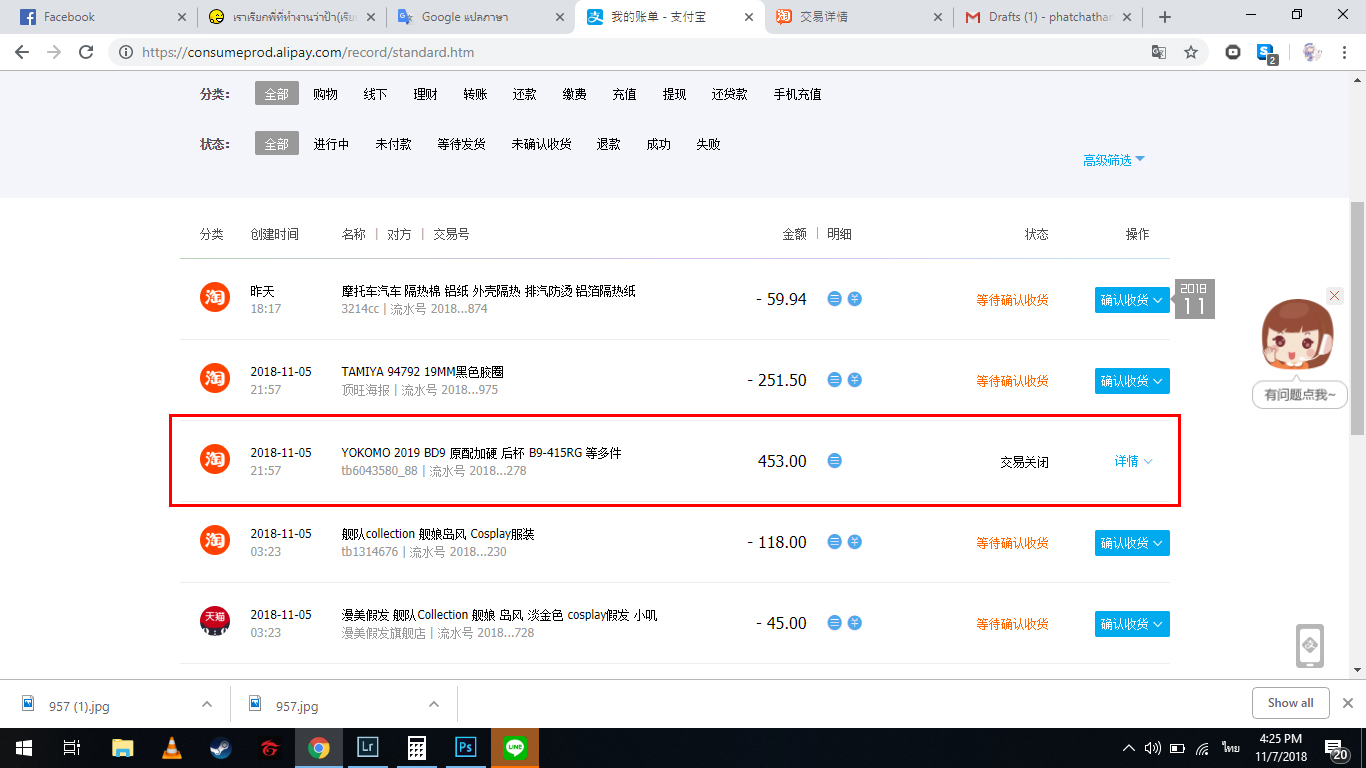Open the Calculator from the taskbar

(417, 747)
